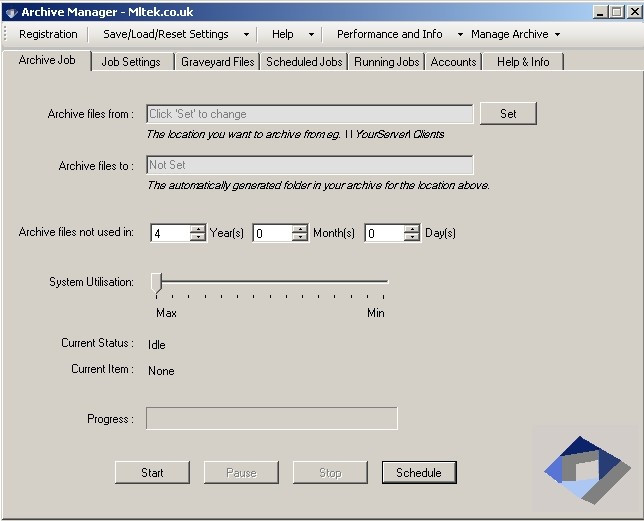Minimize the Archive Manager window
This screenshot has height=521, width=644.
coord(600,12)
